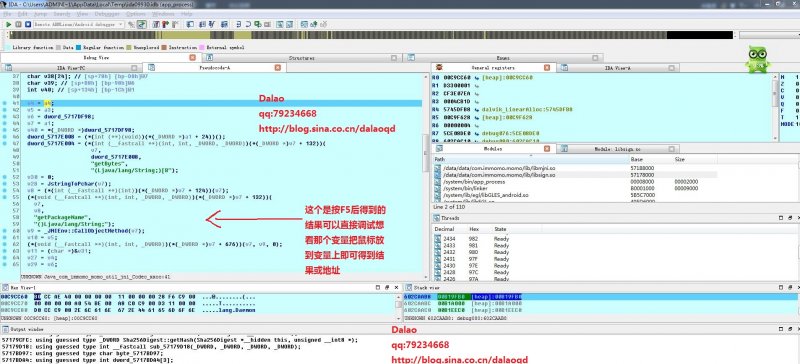The height and width of the screenshot is (364, 800).
Task: Open the Edit menu
Action: (x=21, y=14)
